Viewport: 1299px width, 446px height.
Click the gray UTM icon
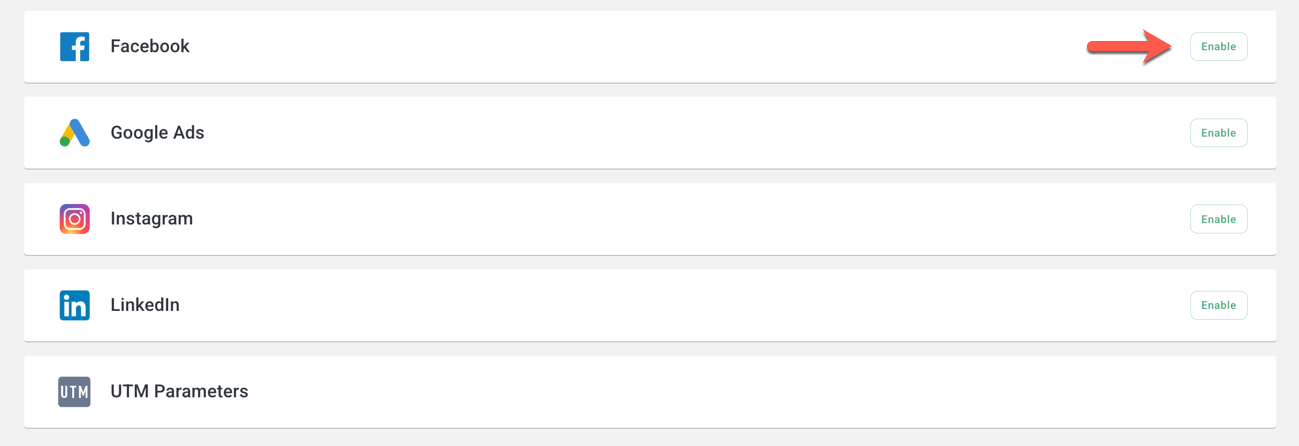[x=74, y=392]
